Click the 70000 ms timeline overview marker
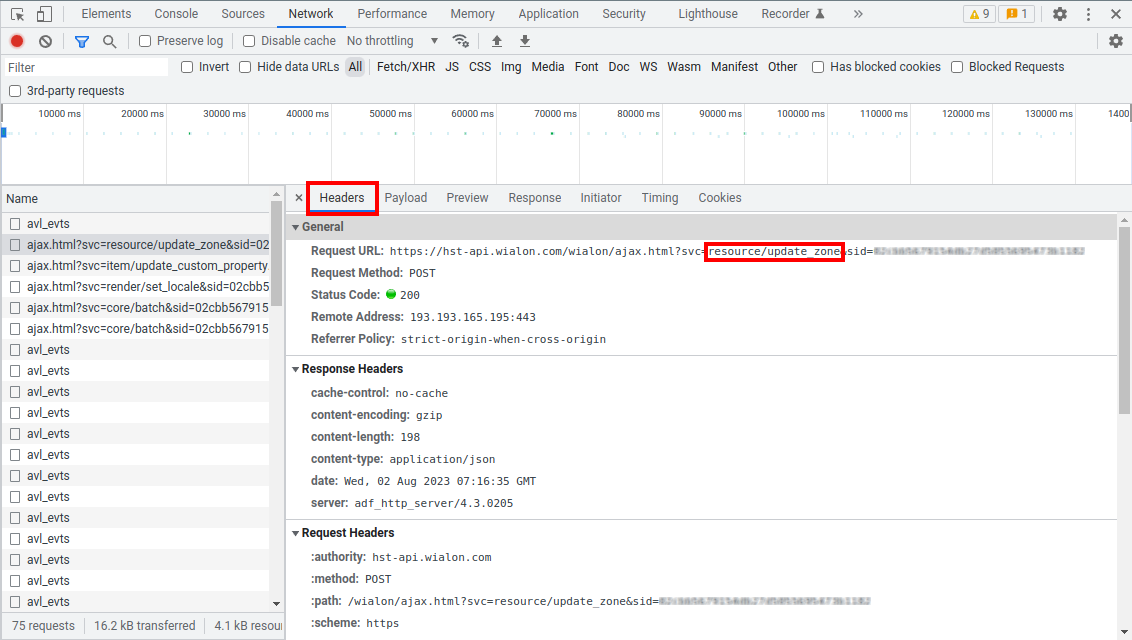Image resolution: width=1132 pixels, height=640 pixels. tap(555, 114)
